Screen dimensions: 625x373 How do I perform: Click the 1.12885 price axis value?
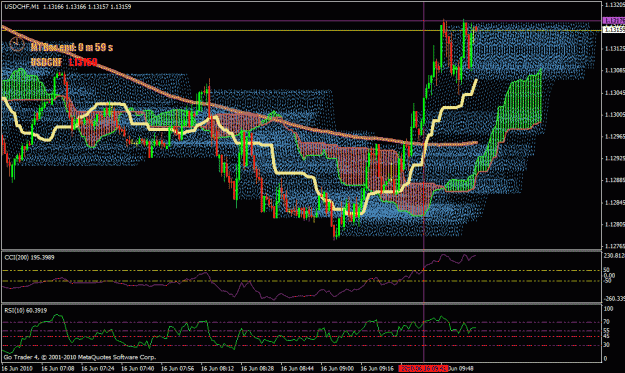pyautogui.click(x=614, y=180)
